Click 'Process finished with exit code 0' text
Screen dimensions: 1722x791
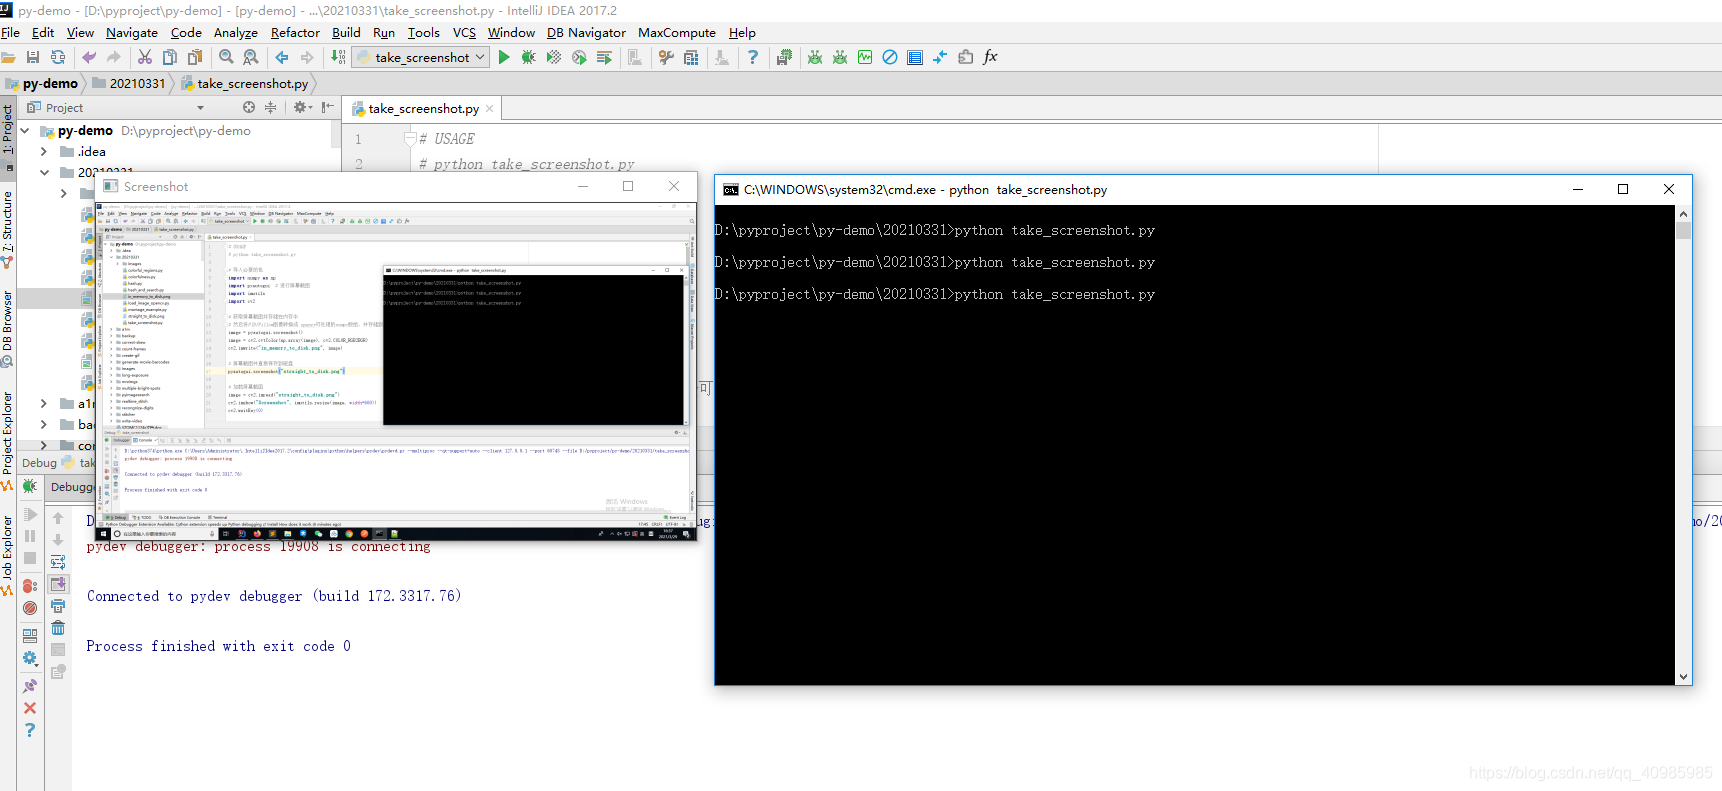218,646
